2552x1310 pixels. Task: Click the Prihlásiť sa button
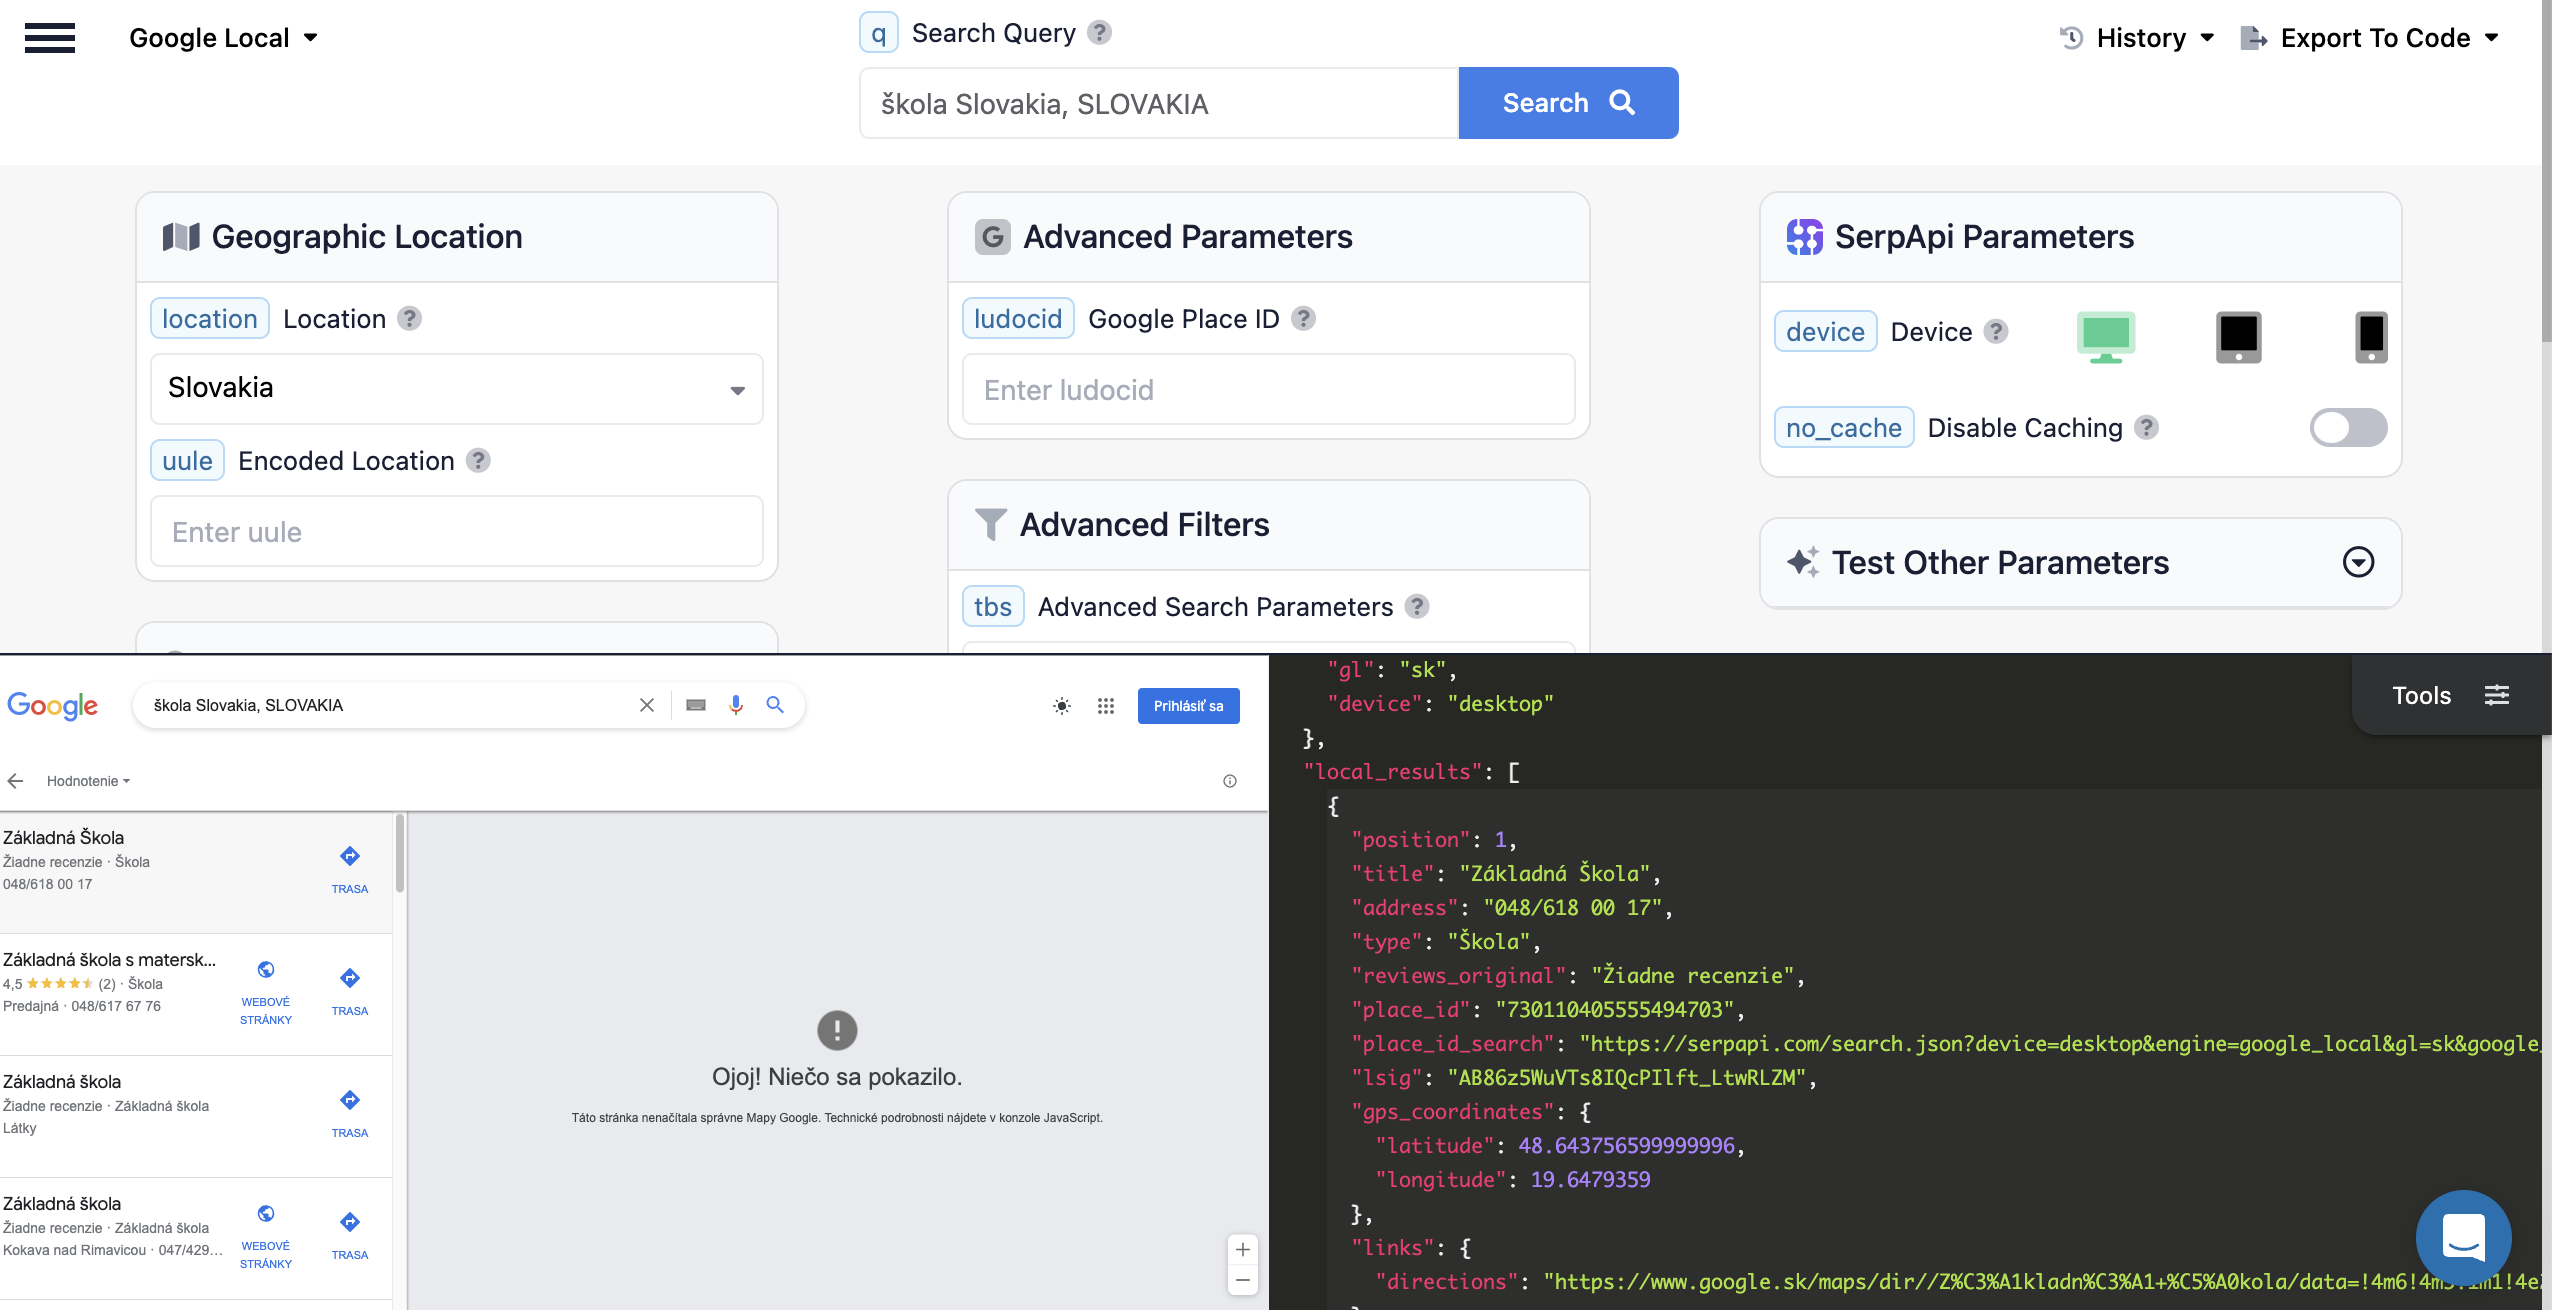(1186, 705)
